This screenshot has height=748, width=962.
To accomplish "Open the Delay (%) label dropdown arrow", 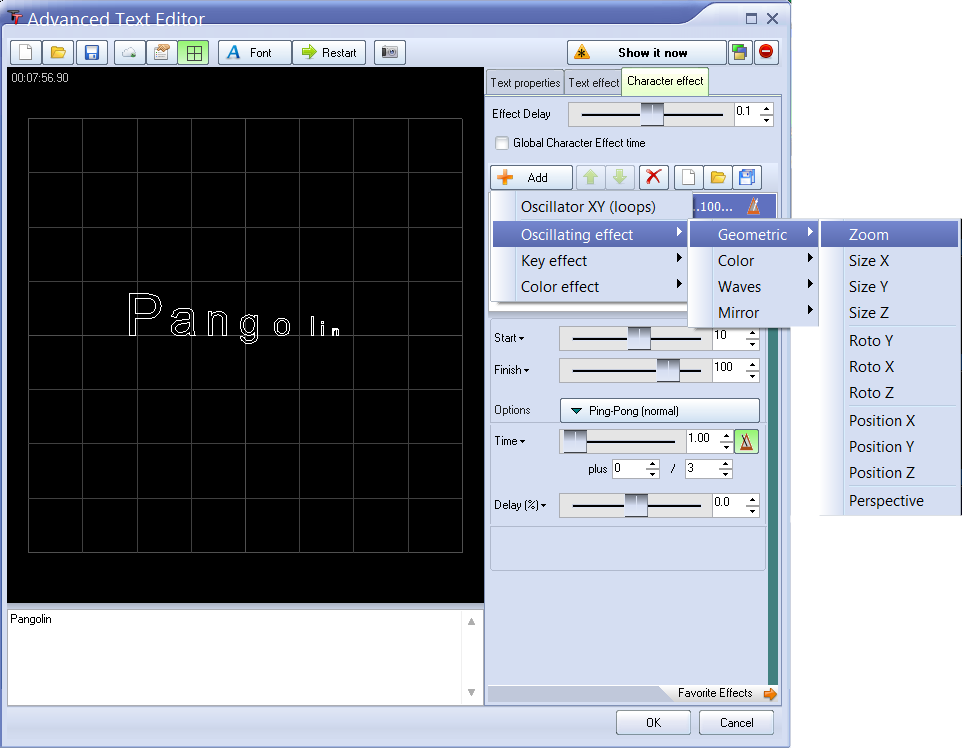I will click(544, 506).
